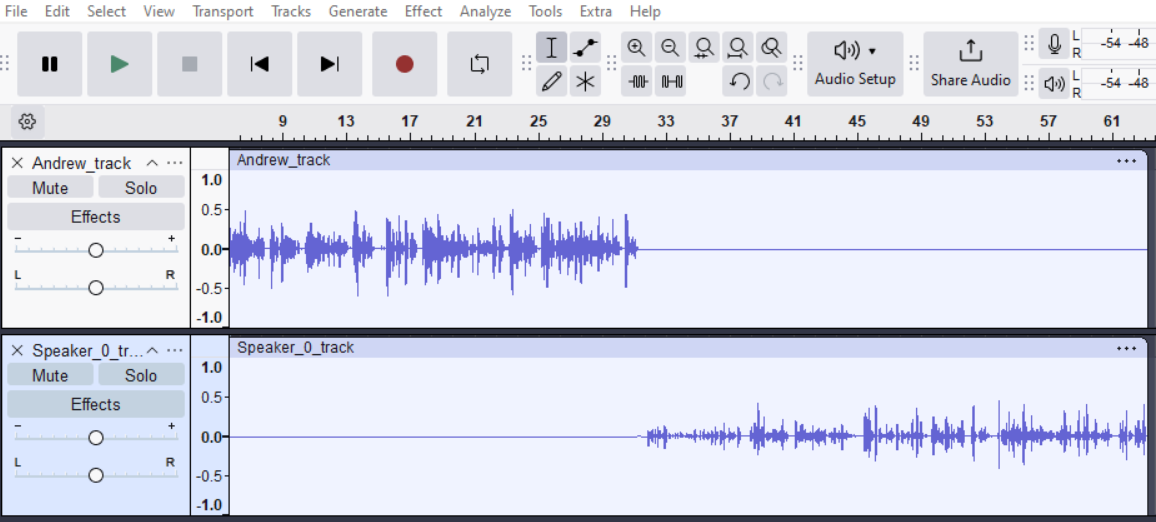Click the Trim audio outside selection icon
Screen dimensions: 1156x522
[x=638, y=82]
